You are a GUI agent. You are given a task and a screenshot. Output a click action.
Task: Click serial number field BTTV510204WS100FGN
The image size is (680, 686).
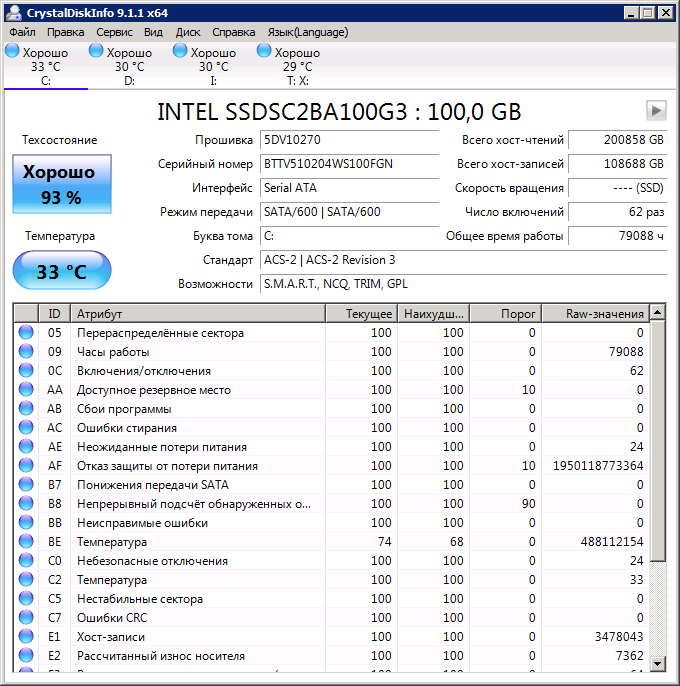[x=349, y=164]
